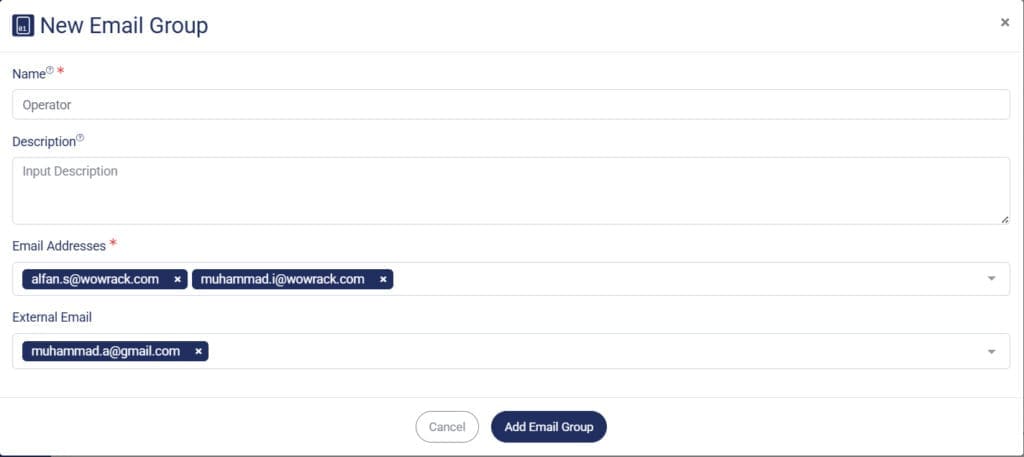Screen dimensions: 1024x457
Task: Submit with Add Email Group button
Action: [x=548, y=427]
